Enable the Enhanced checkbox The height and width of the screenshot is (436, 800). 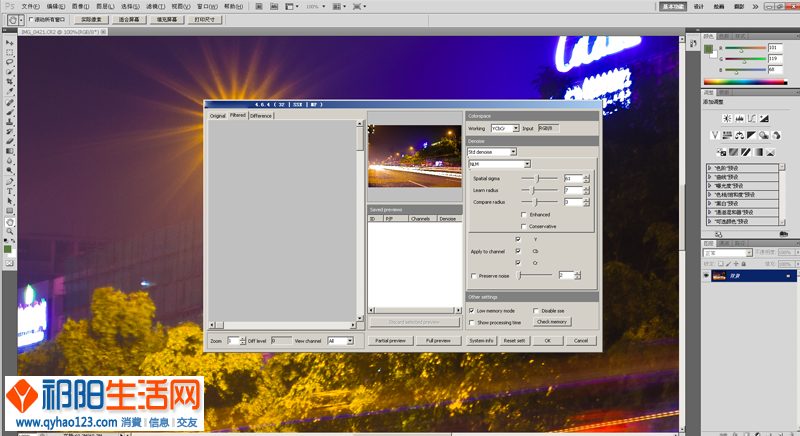523,215
